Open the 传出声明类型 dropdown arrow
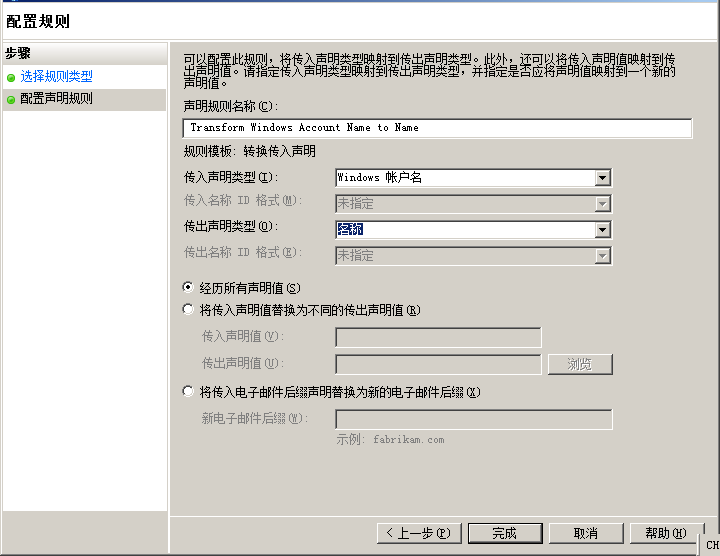The image size is (720, 556). 602,230
